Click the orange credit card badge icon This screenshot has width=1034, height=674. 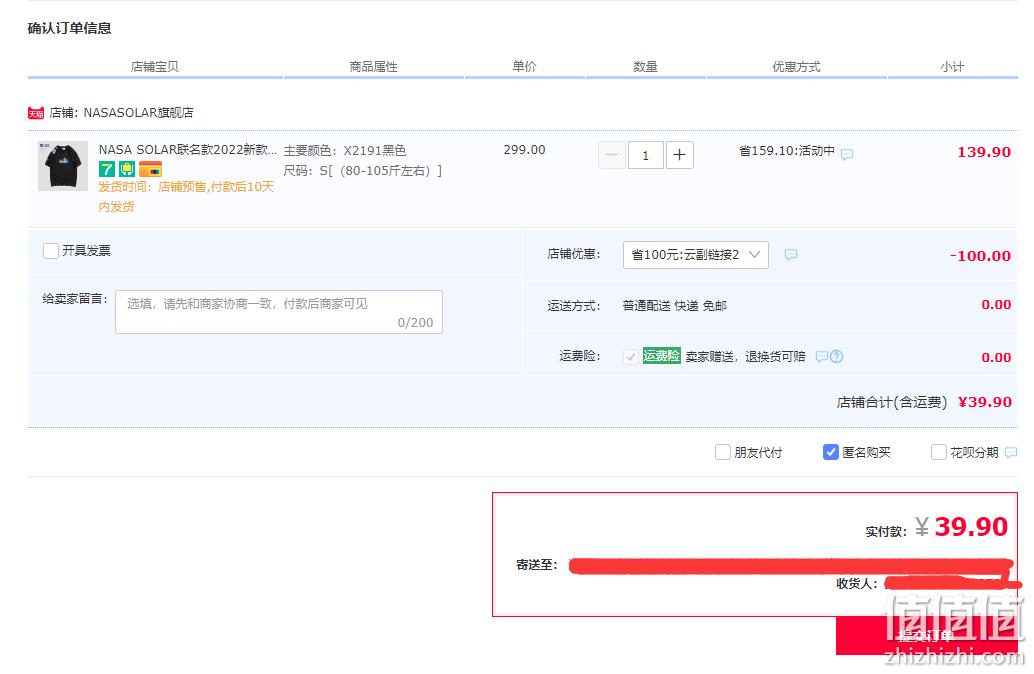(x=150, y=169)
